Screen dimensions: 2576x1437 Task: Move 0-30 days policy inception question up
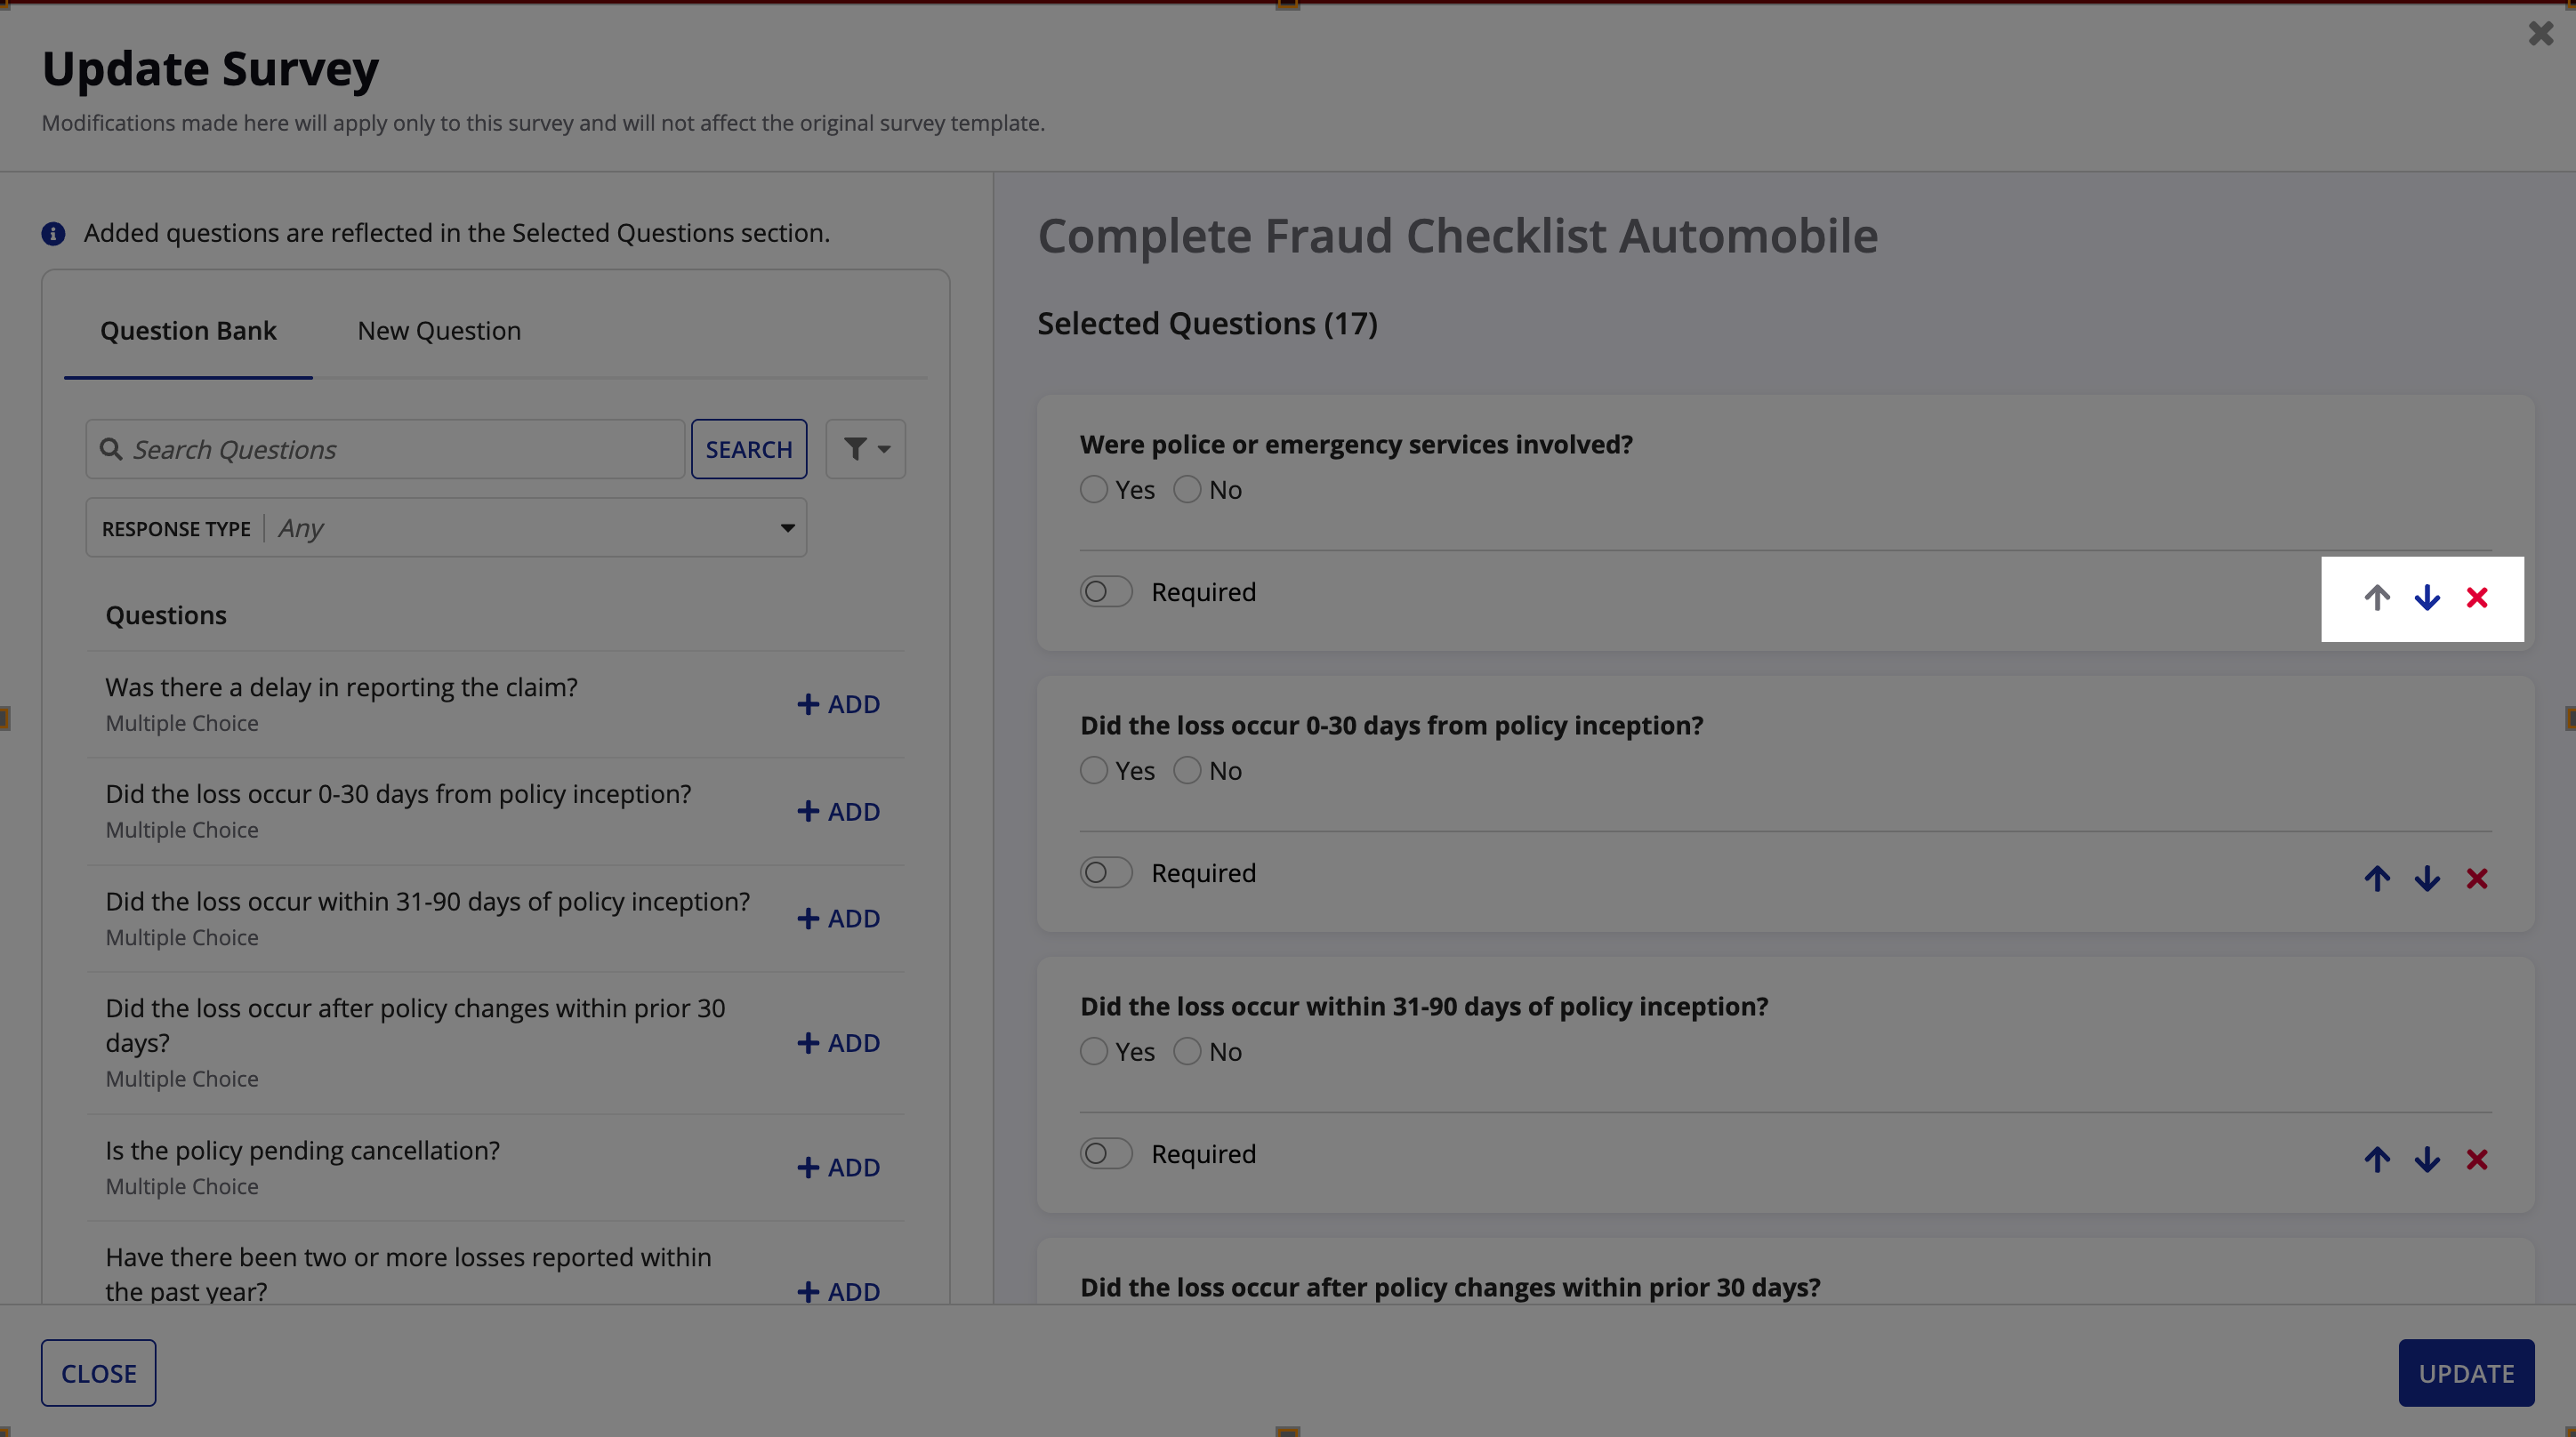point(2377,878)
